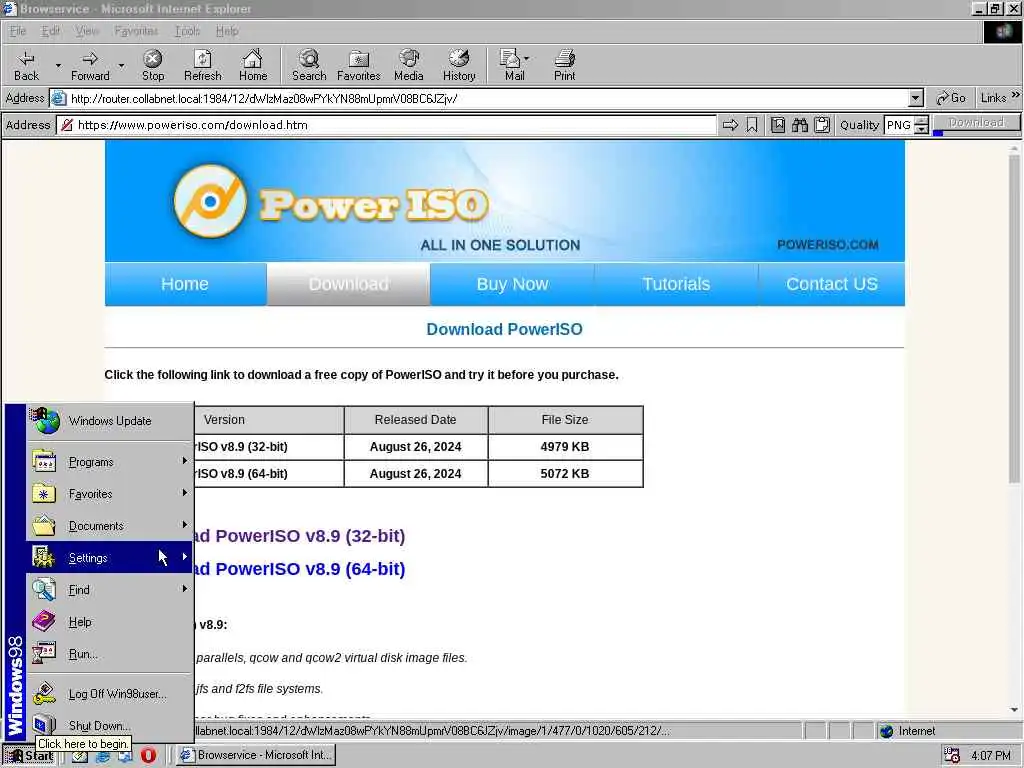Open the IE address bar dropdown
Screen dimensions: 1024x768
(x=916, y=99)
